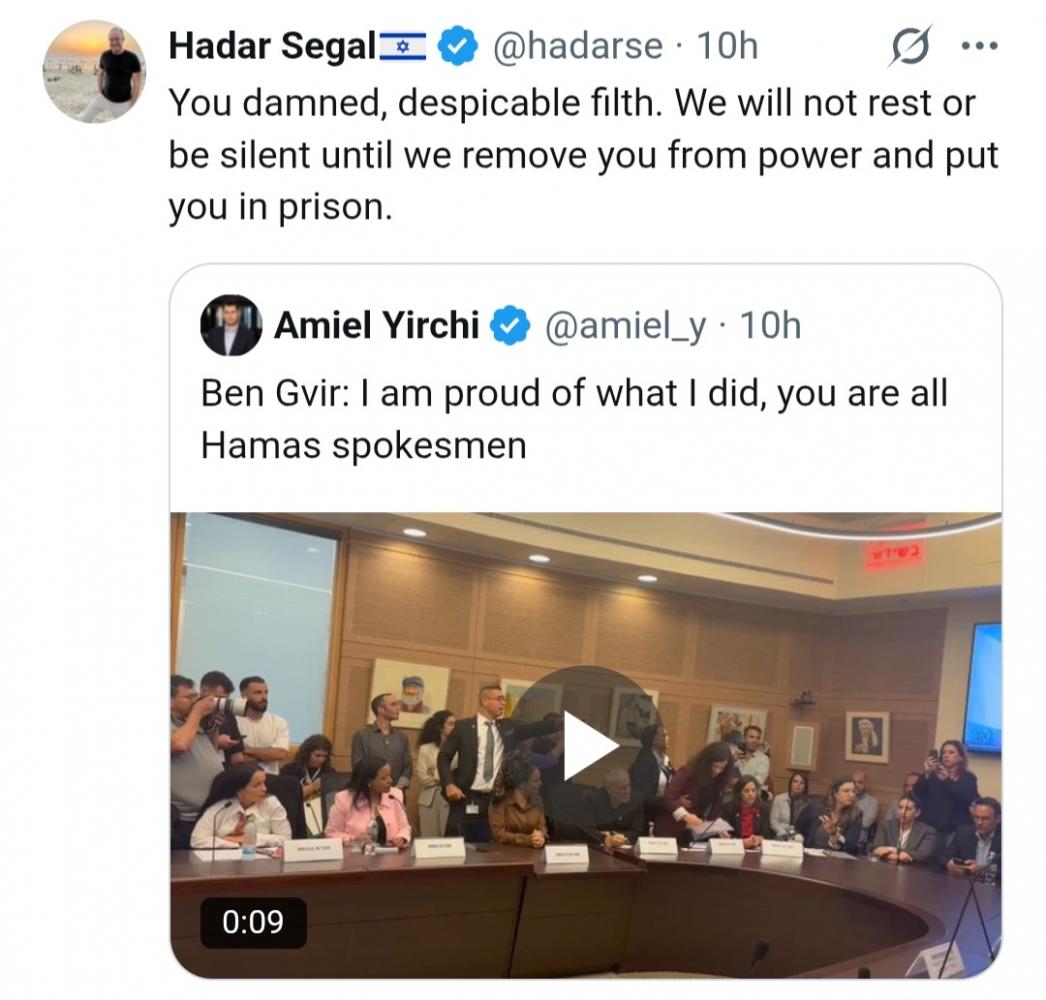Click the 10h timestamp on Hadar Segal's post
This screenshot has width=1046, height=1000.
coord(727,46)
